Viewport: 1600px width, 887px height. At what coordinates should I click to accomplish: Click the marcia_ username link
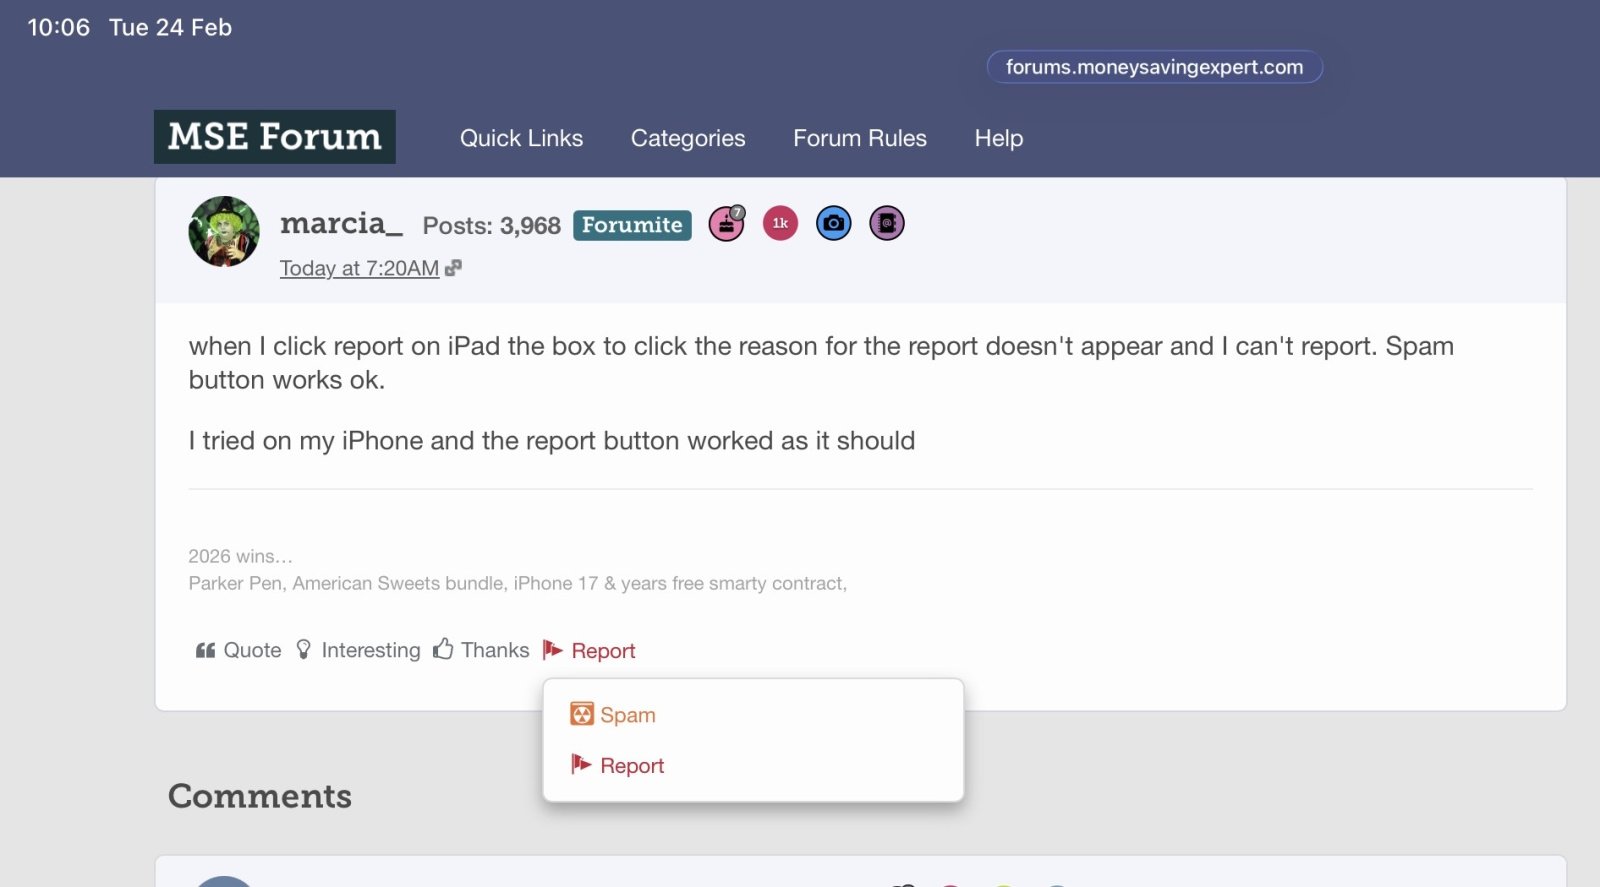341,223
